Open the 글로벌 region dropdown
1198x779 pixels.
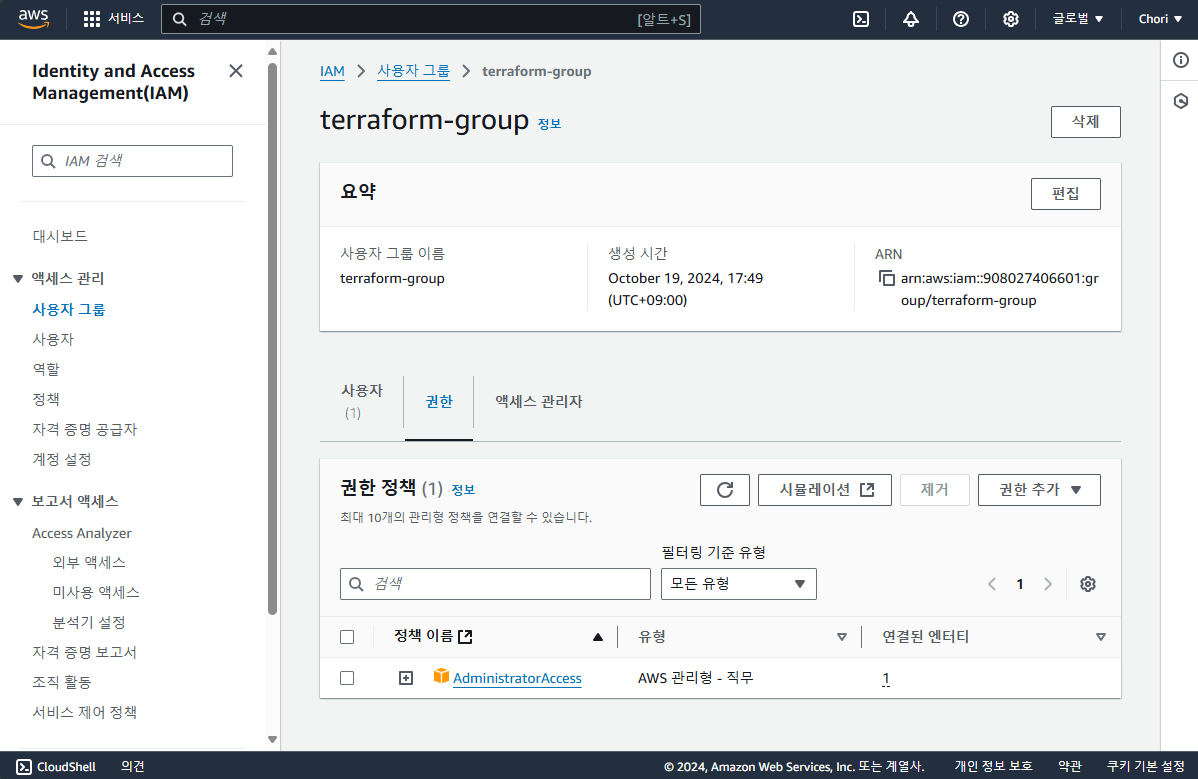pos(1077,19)
